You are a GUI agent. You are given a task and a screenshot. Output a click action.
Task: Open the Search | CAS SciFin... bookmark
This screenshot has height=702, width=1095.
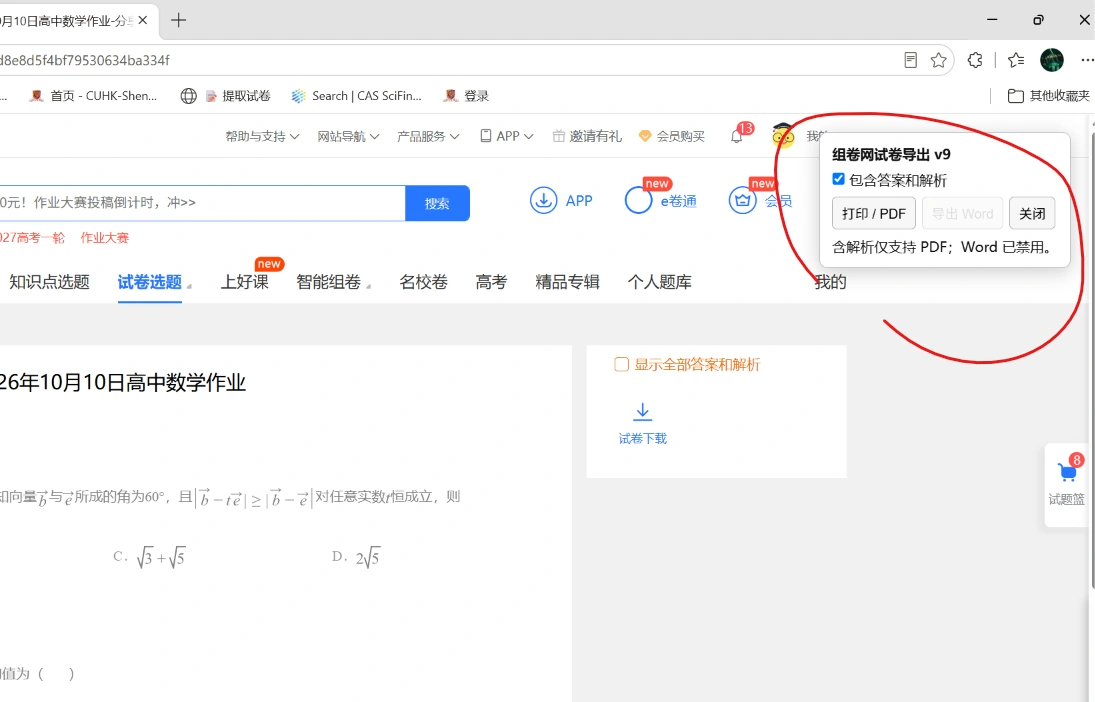pos(357,96)
